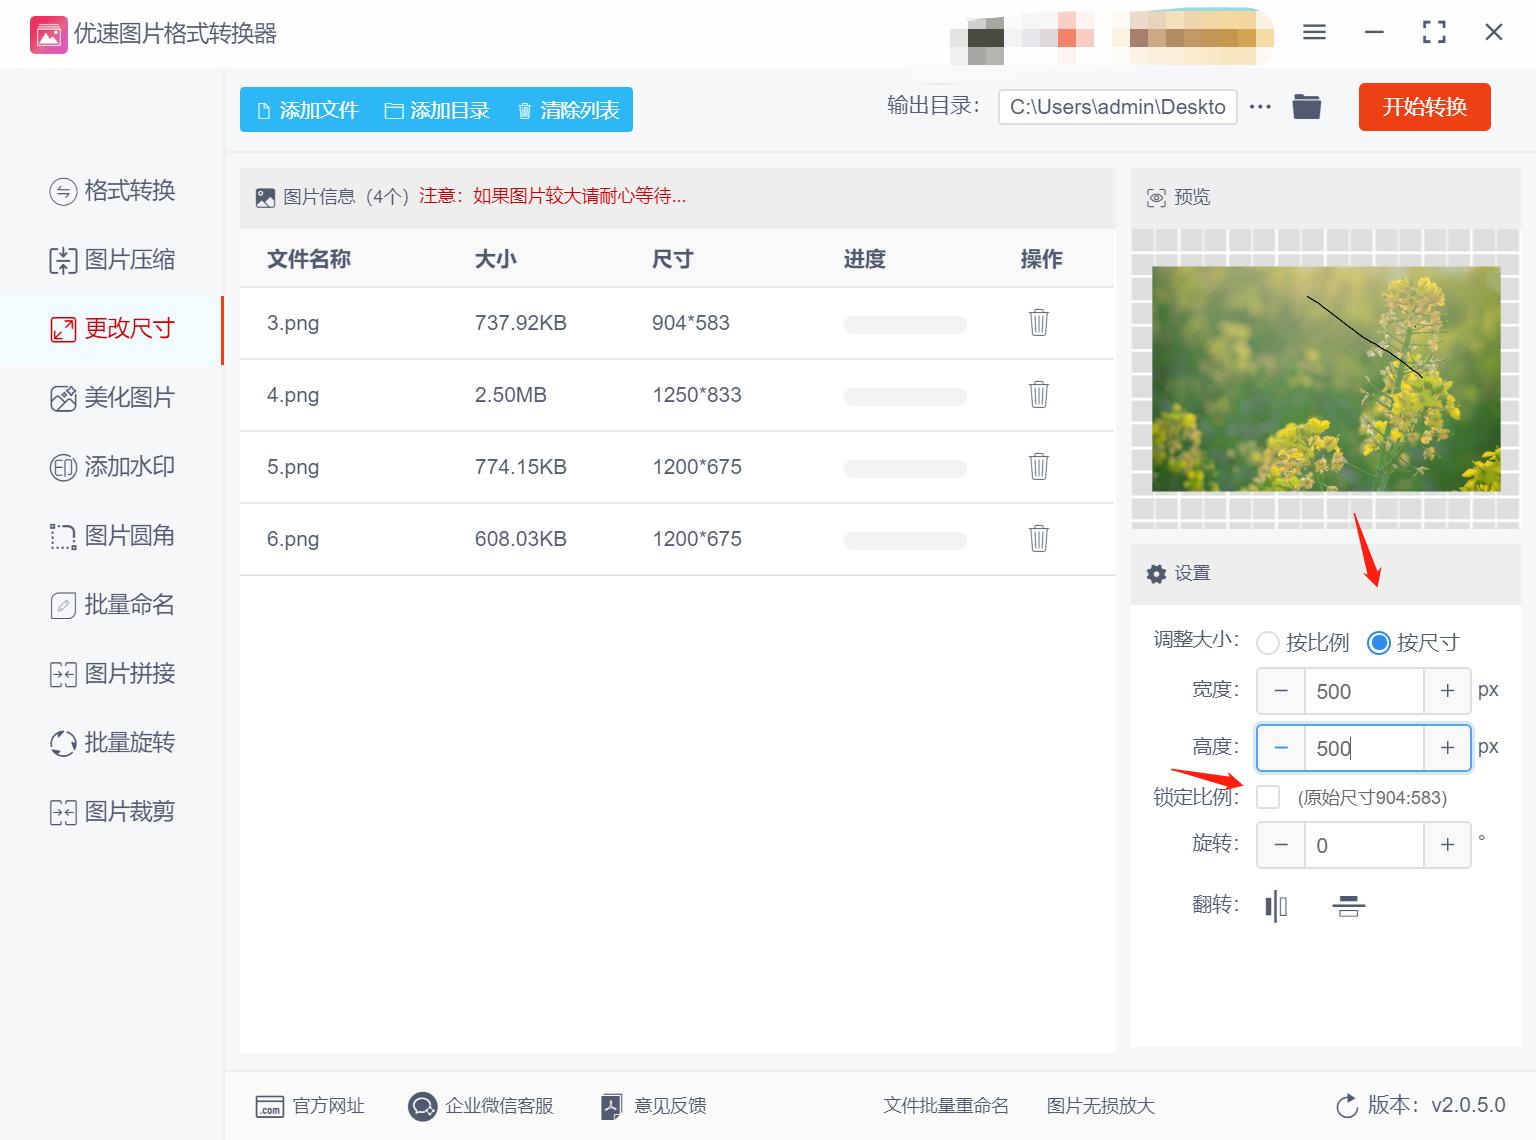Open output directory options with ellipsis button

1260,107
